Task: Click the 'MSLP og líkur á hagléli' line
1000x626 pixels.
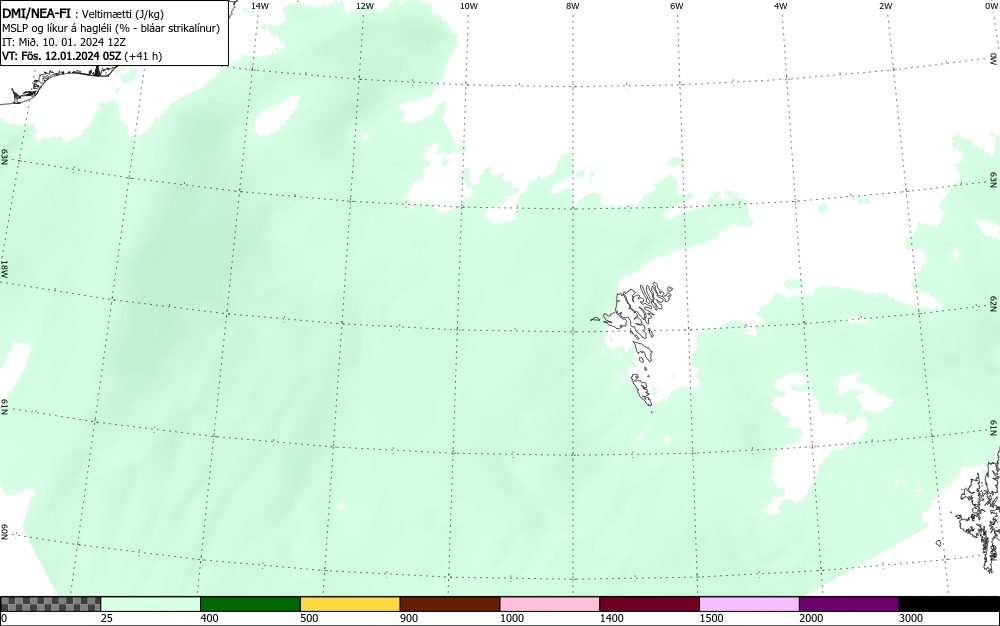Action: pyautogui.click(x=111, y=28)
